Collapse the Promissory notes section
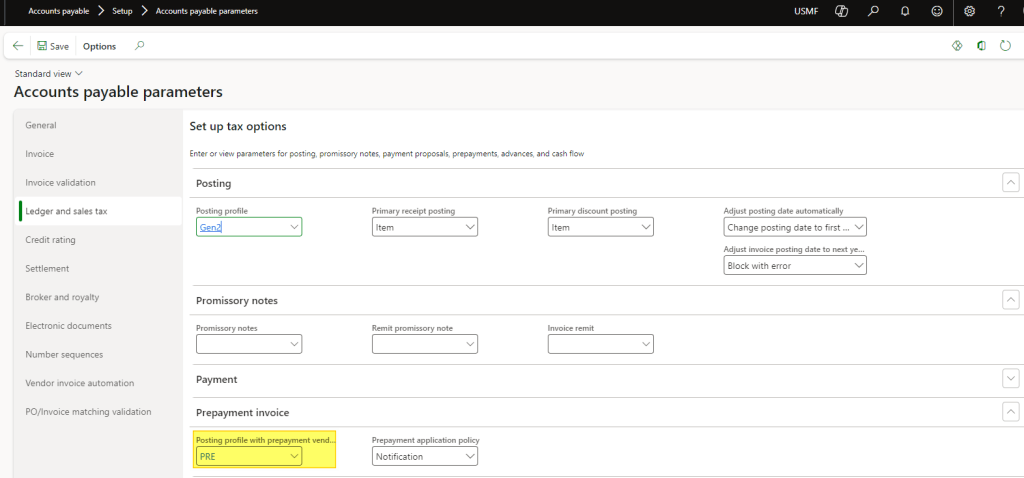This screenshot has width=1024, height=478. pyautogui.click(x=1010, y=300)
